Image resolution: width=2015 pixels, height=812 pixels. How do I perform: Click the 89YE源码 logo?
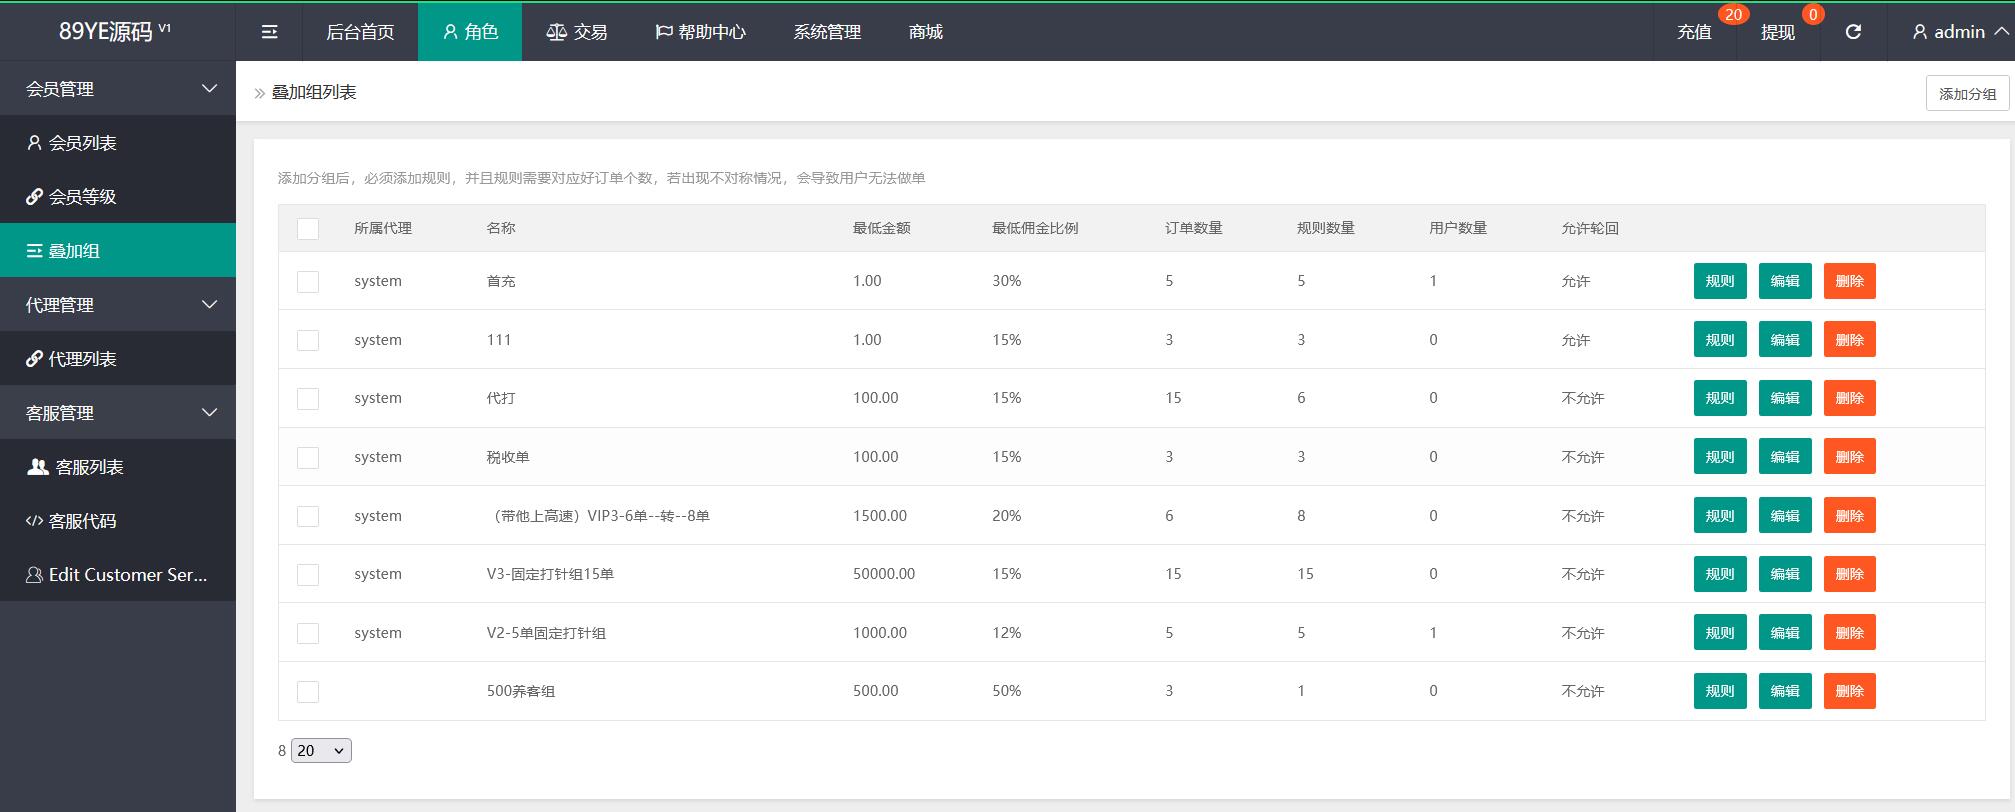(115, 32)
